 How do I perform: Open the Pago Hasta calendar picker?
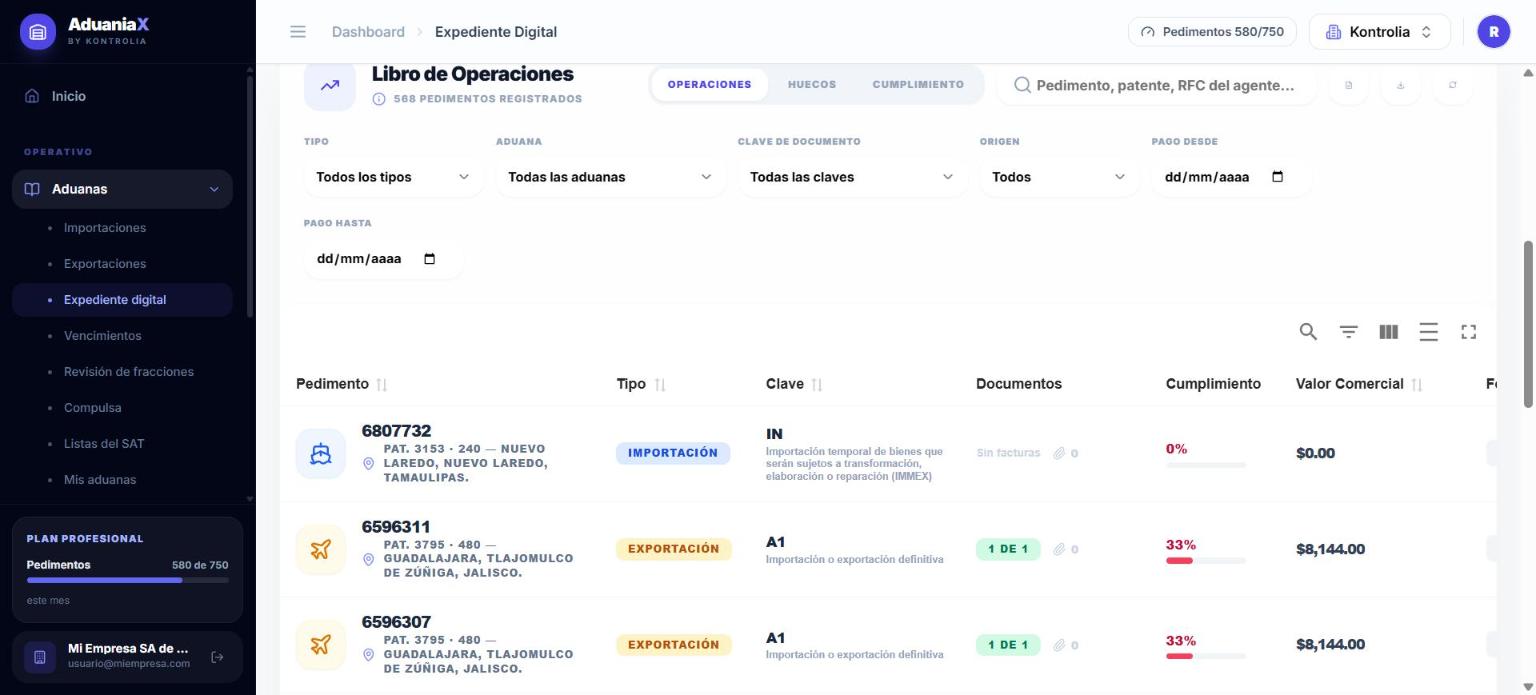430,259
